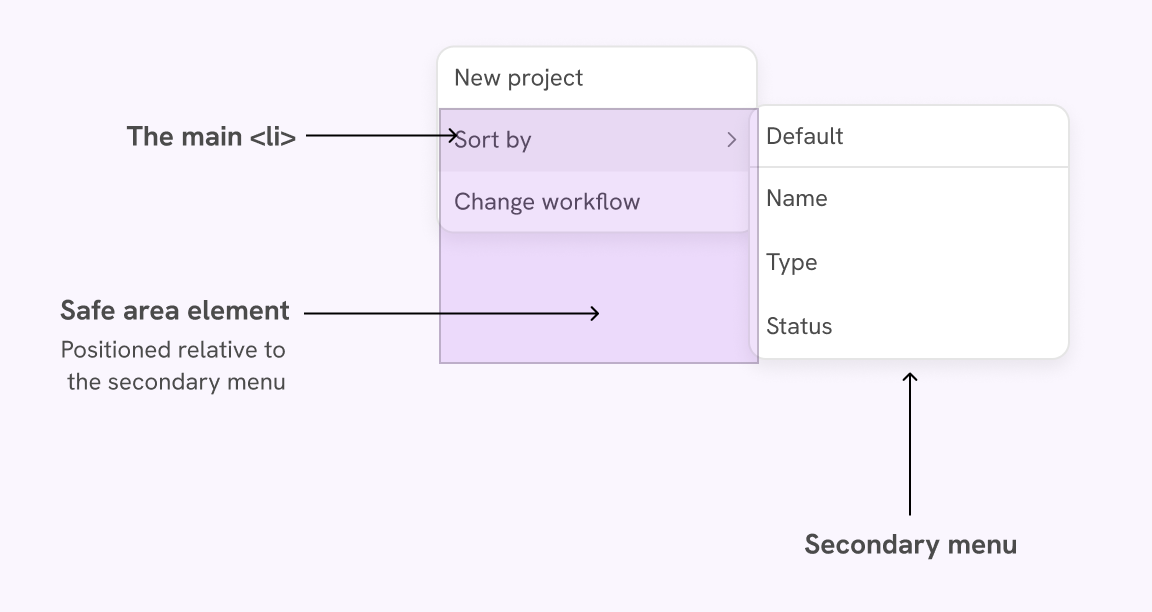Click the "Positioned relative to" caption line
Screen dimensions: 1152x612
point(173,350)
